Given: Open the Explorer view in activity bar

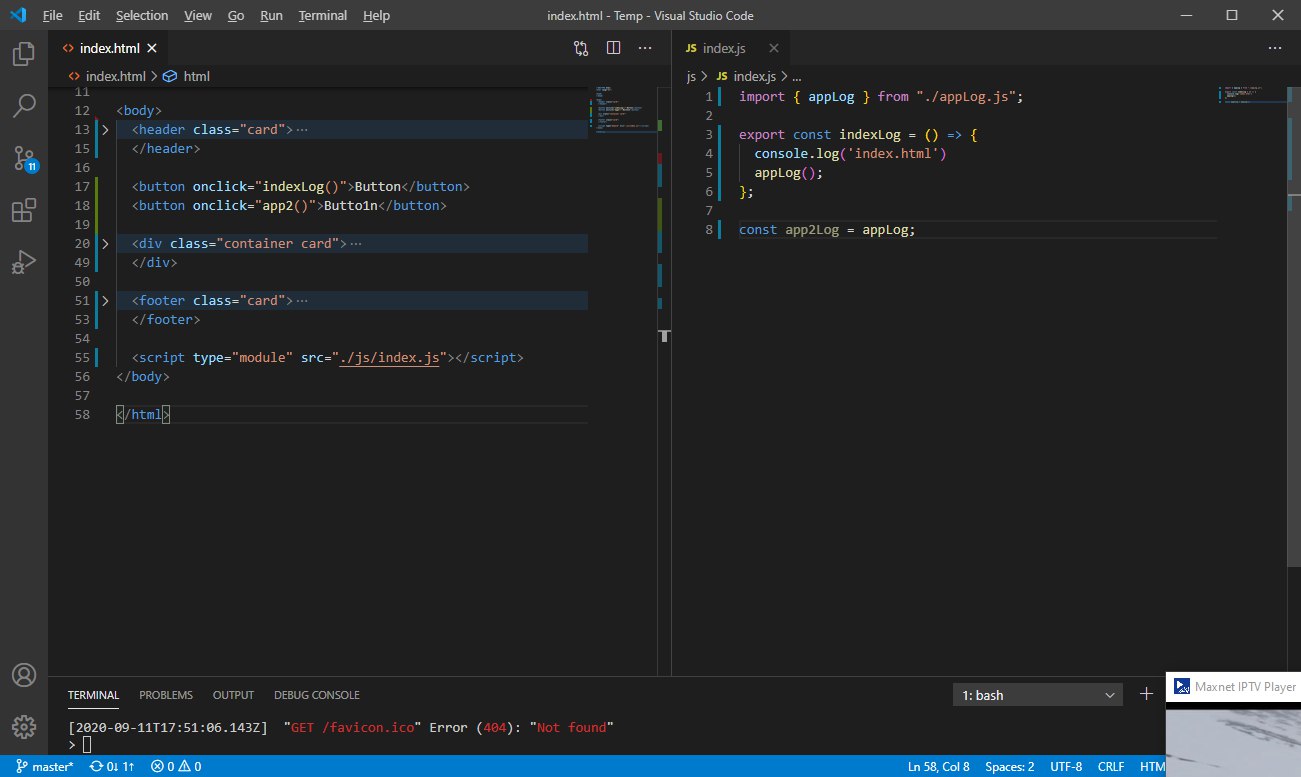Looking at the screenshot, I should tap(24, 54).
